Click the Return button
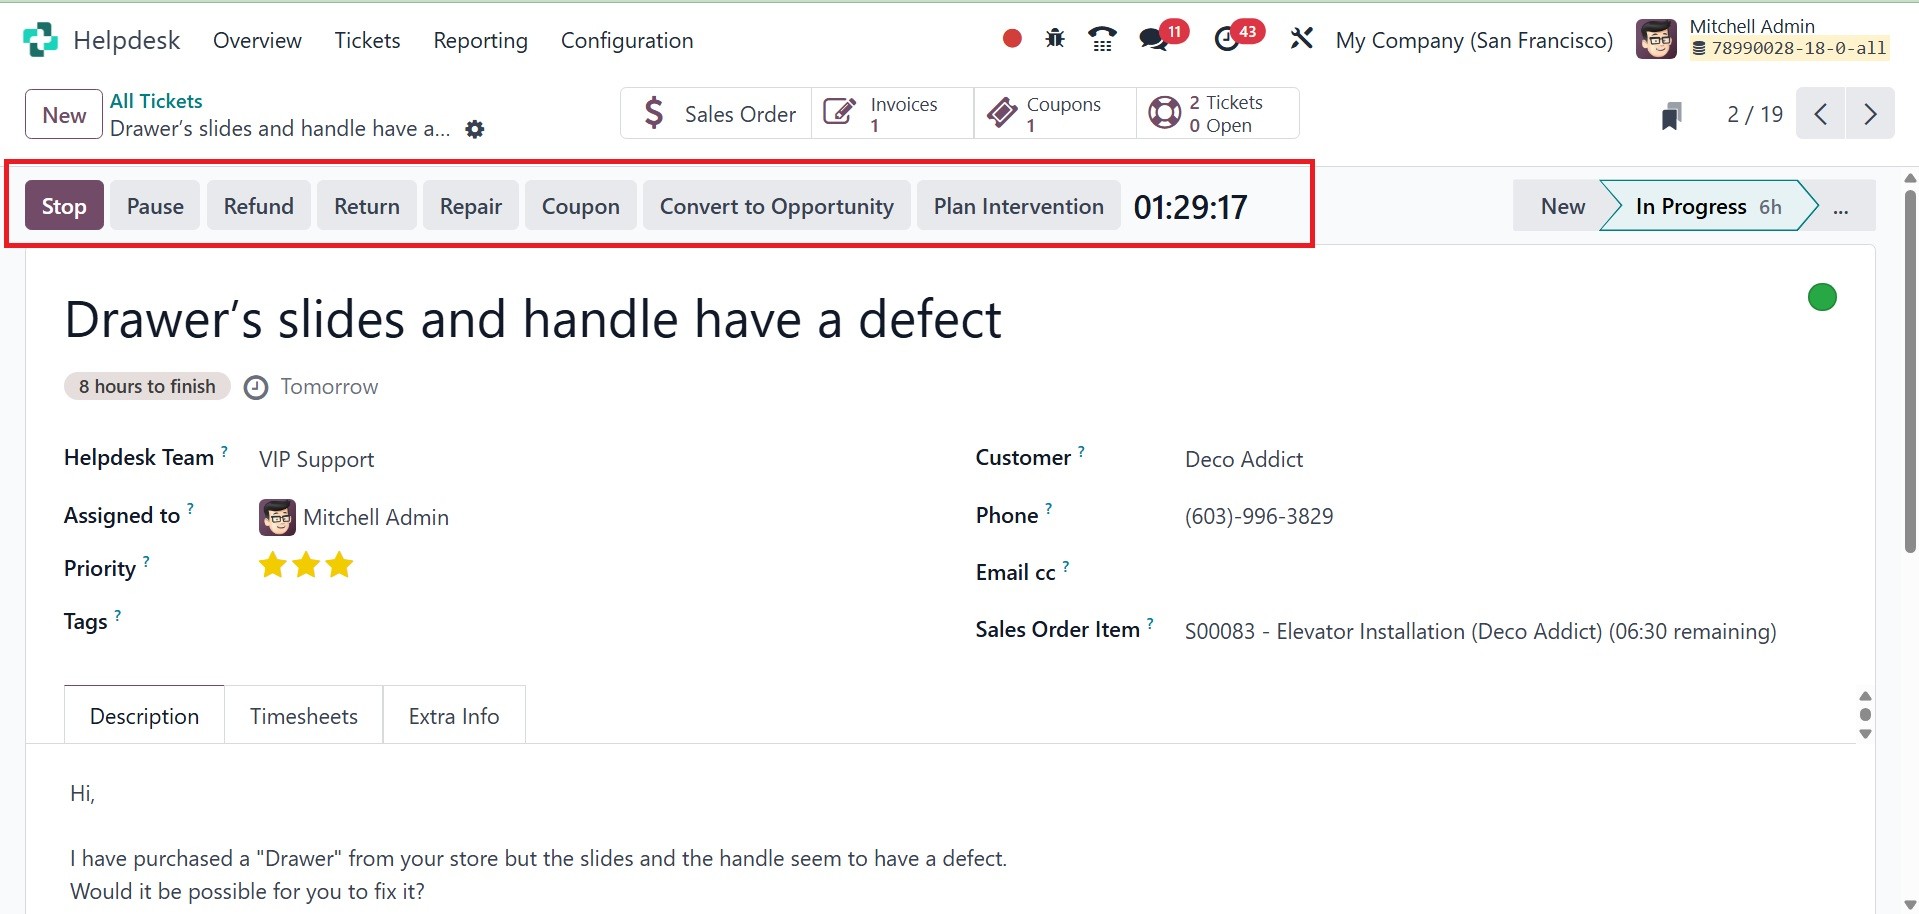Image resolution: width=1919 pixels, height=914 pixels. tap(367, 206)
